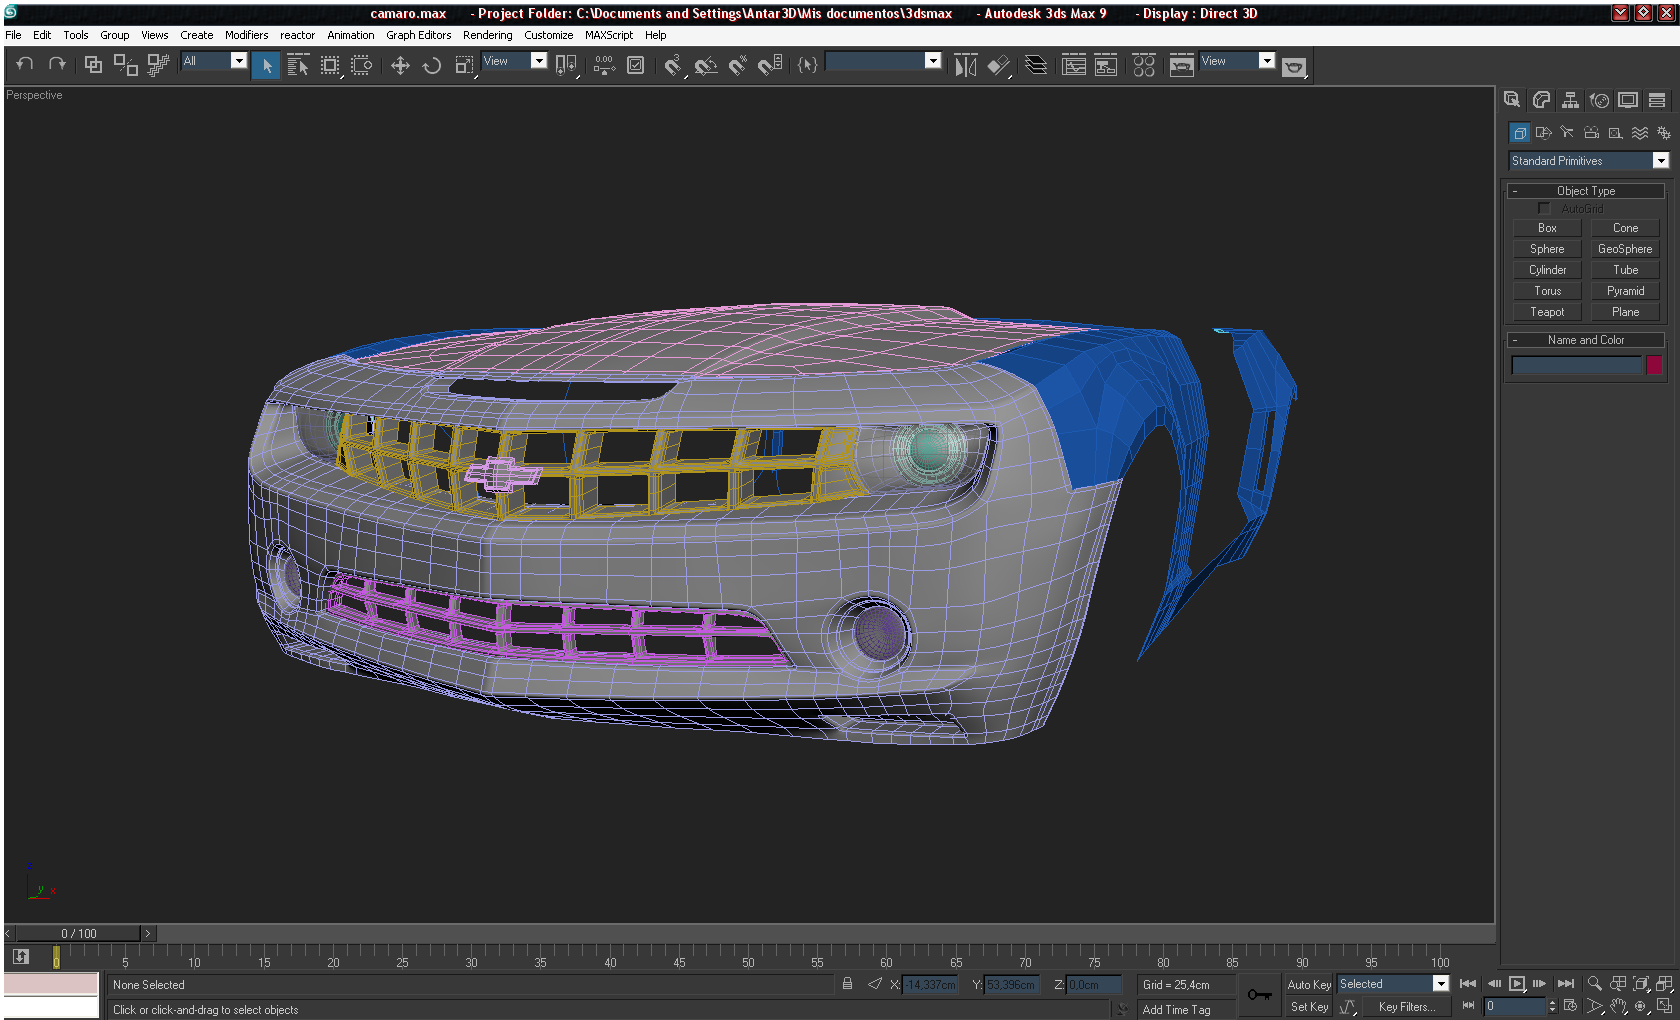Select the Lights category in the Create panel
This screenshot has width=1680, height=1020.
point(1567,133)
